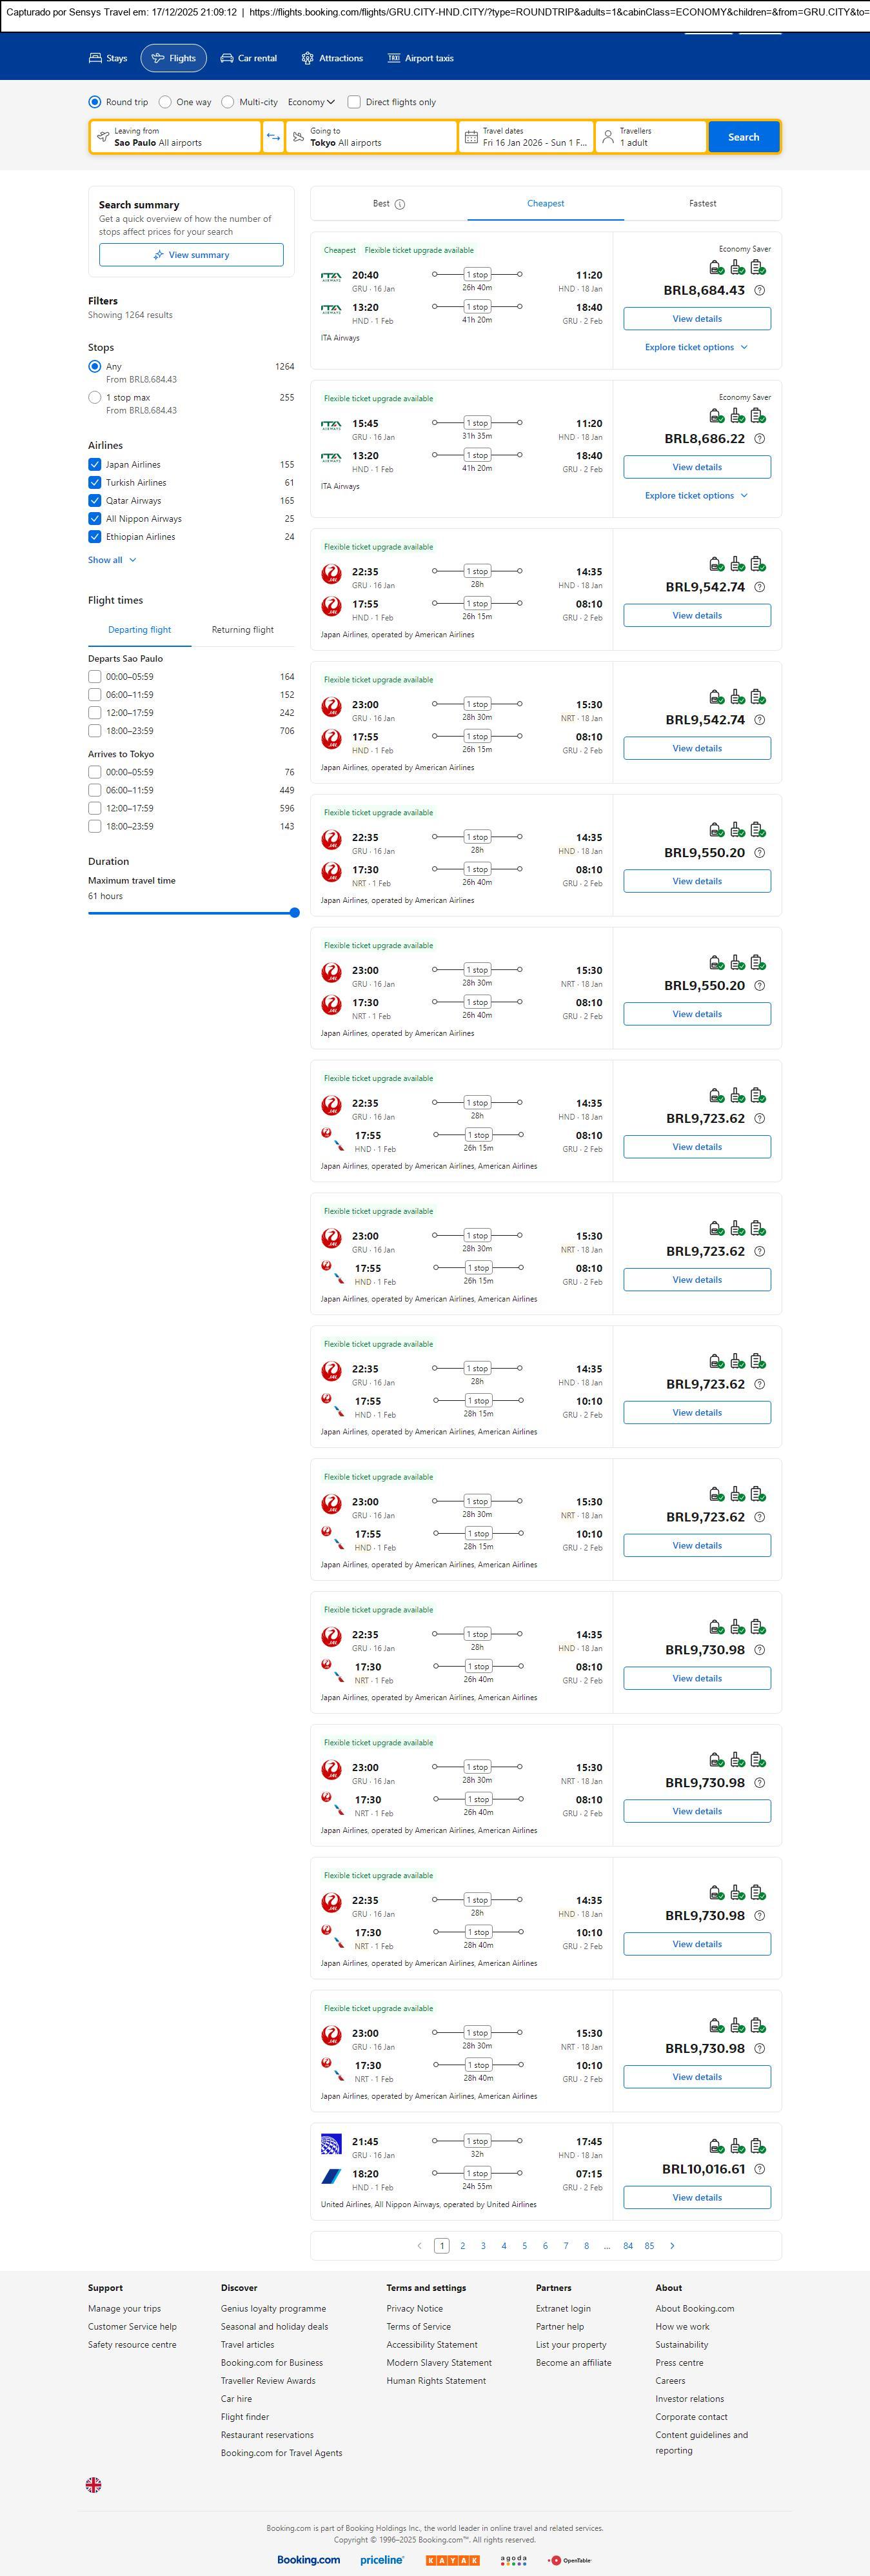Switch to Returning flight times tab
Viewport: 870px width, 2576px height.
(242, 630)
